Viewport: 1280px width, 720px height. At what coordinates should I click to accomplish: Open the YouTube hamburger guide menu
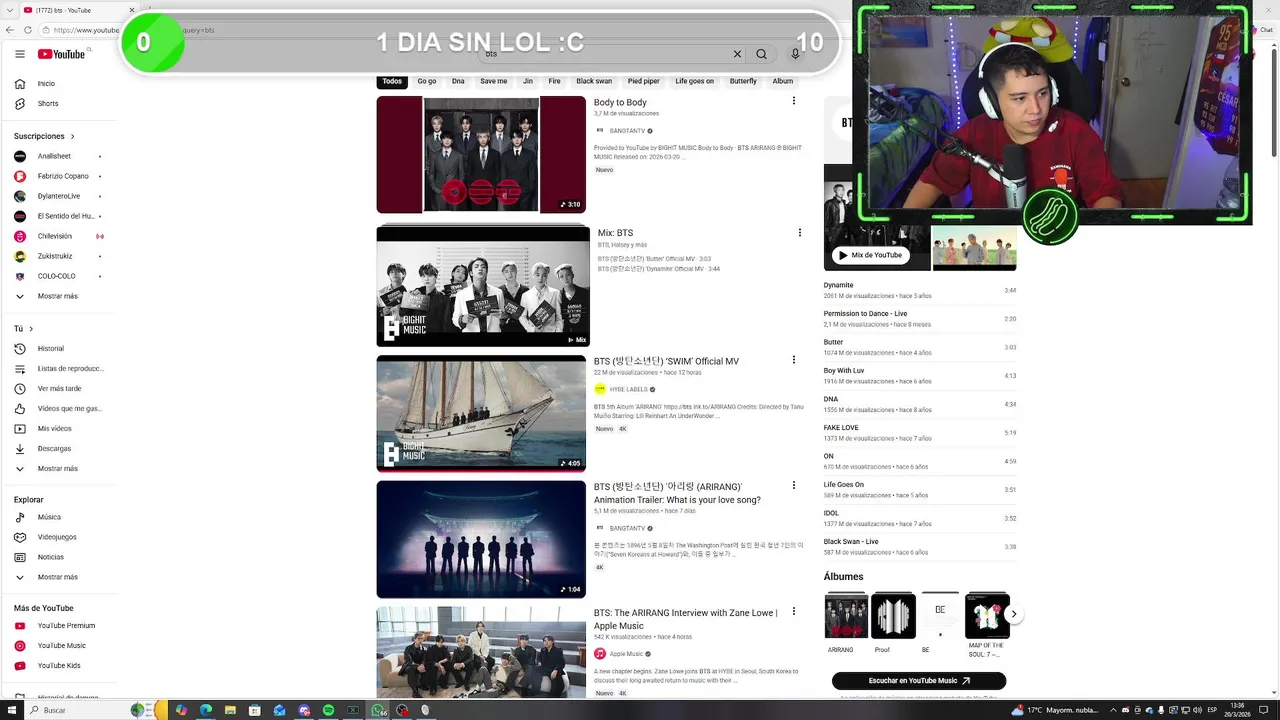[x=20, y=54]
